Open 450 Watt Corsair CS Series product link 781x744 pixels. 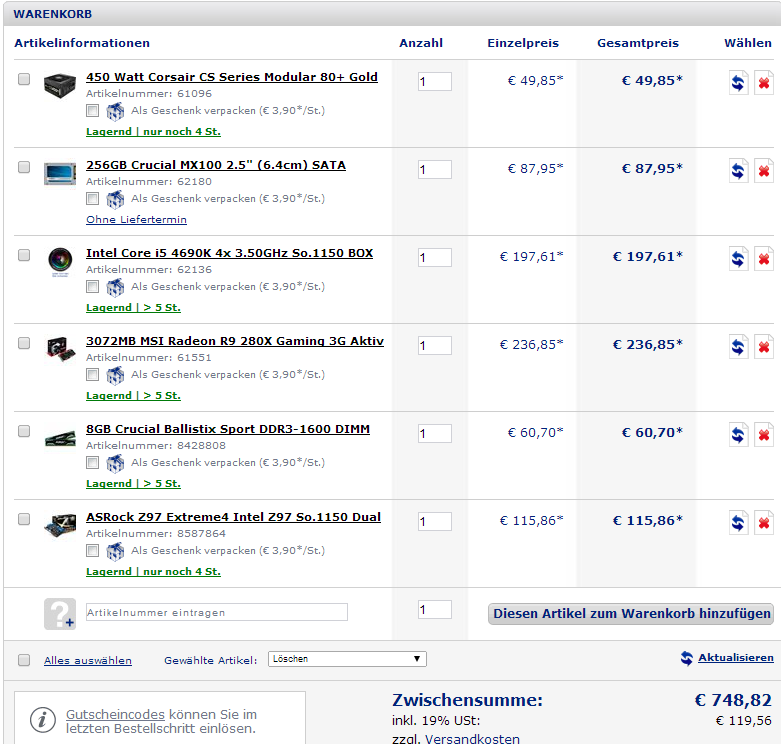(232, 77)
